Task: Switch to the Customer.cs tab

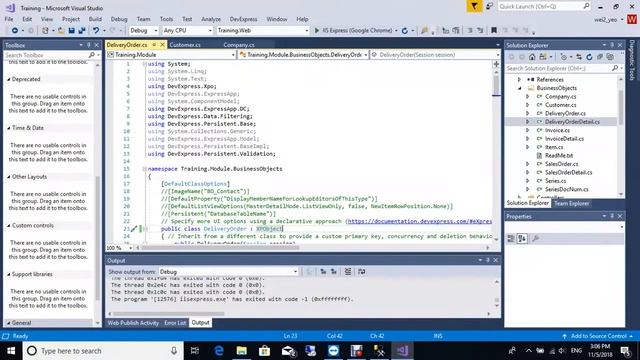Action: (185, 45)
